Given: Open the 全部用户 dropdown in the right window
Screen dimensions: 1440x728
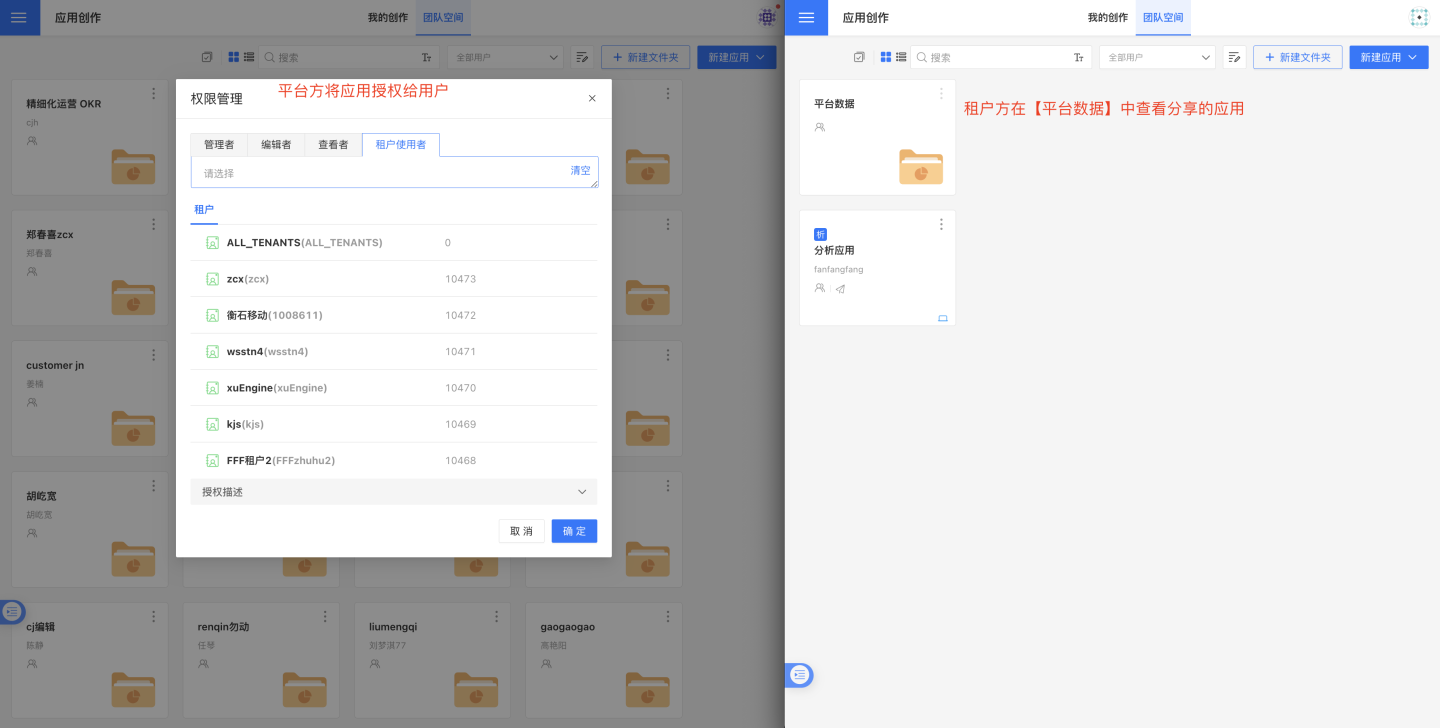Looking at the screenshot, I should click(x=1157, y=57).
